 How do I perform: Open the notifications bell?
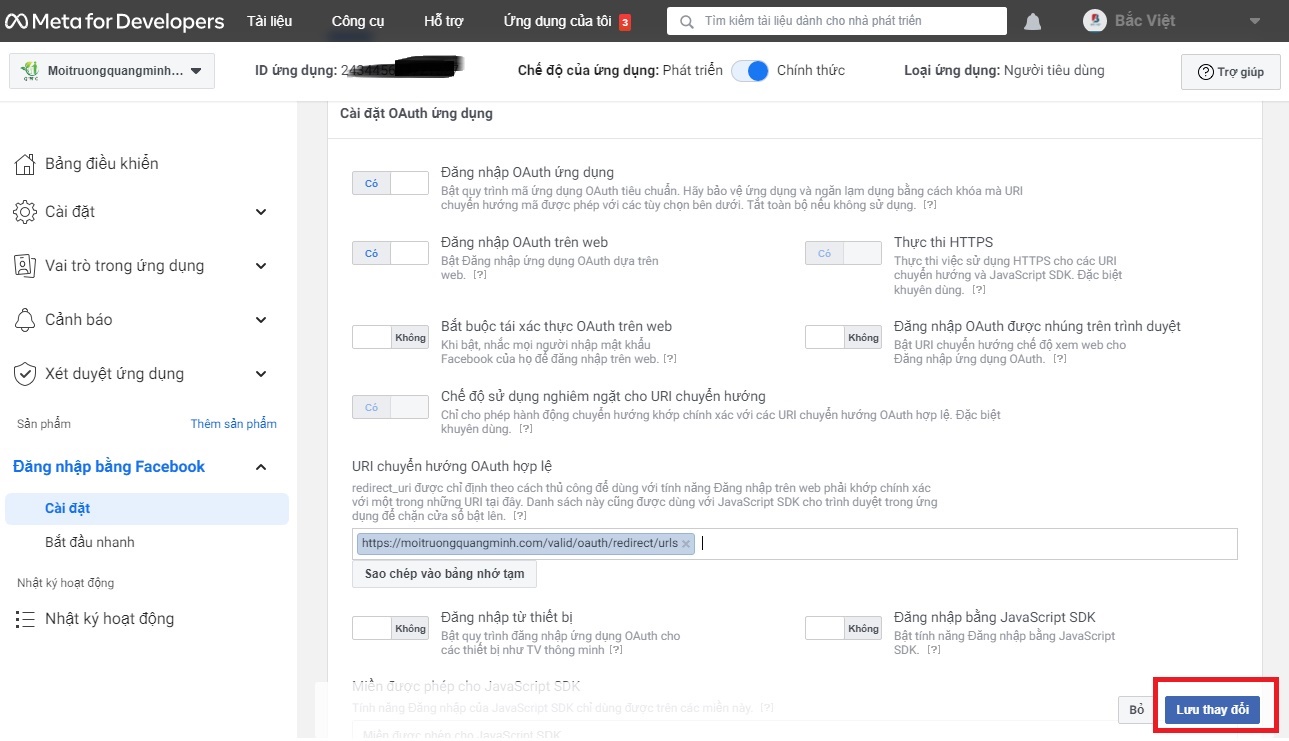click(x=1033, y=22)
